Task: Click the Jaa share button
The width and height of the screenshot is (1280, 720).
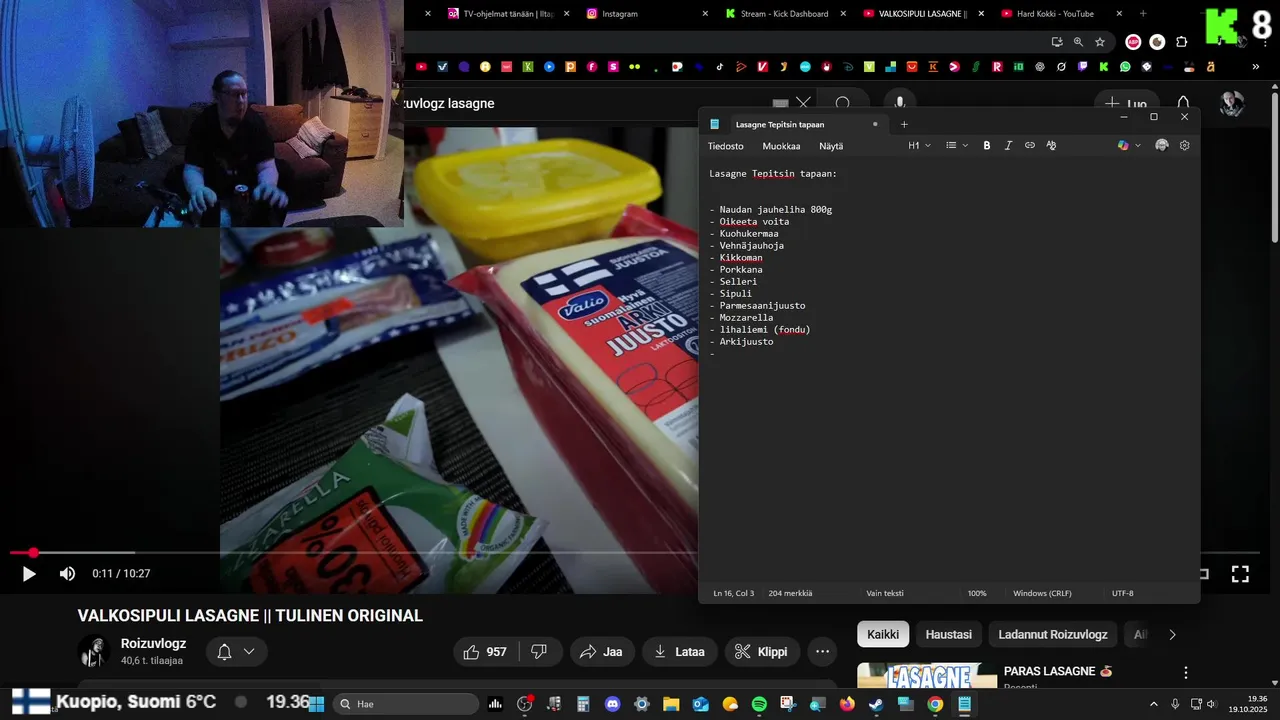Action: pyautogui.click(x=602, y=652)
